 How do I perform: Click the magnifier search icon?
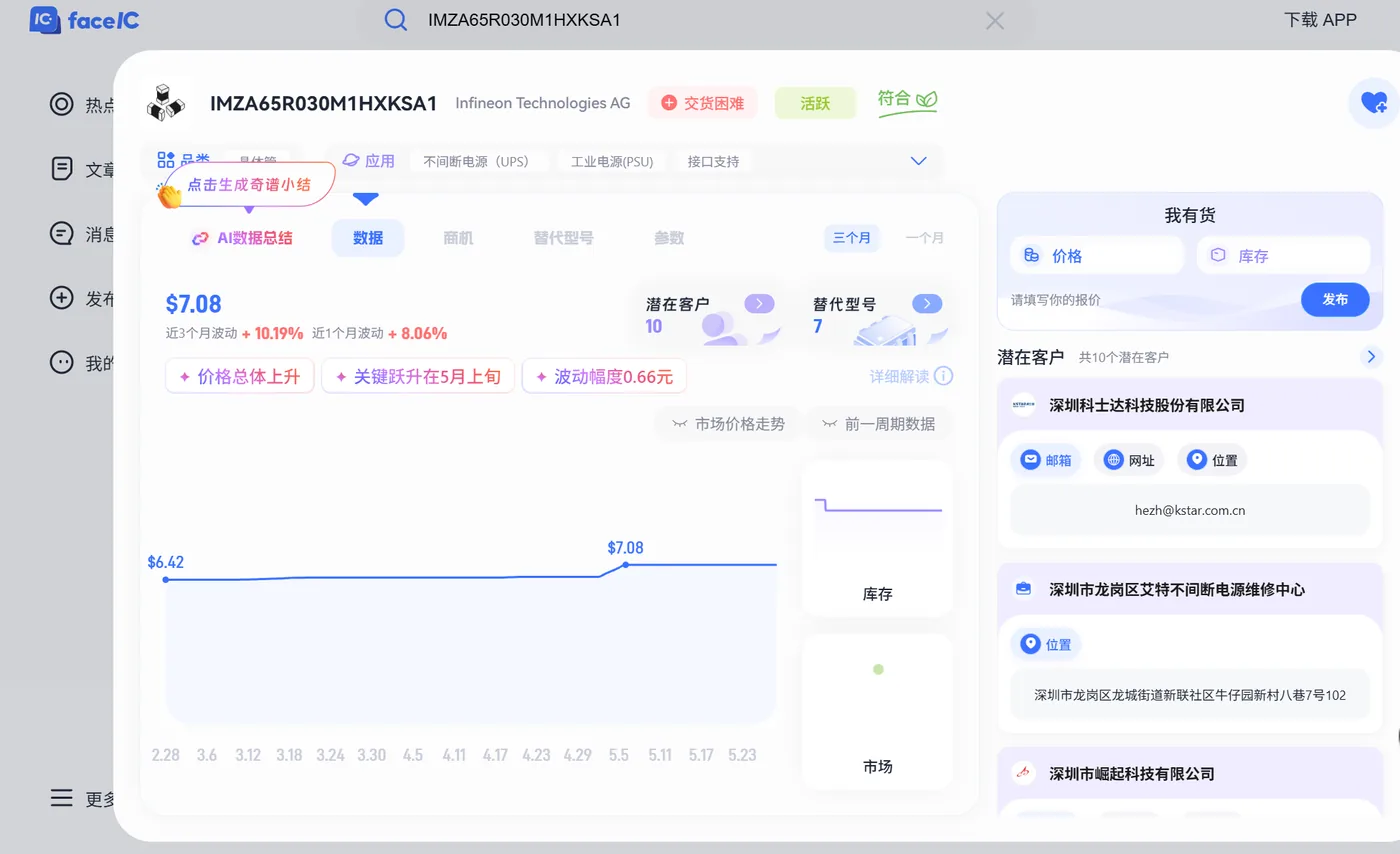point(395,20)
